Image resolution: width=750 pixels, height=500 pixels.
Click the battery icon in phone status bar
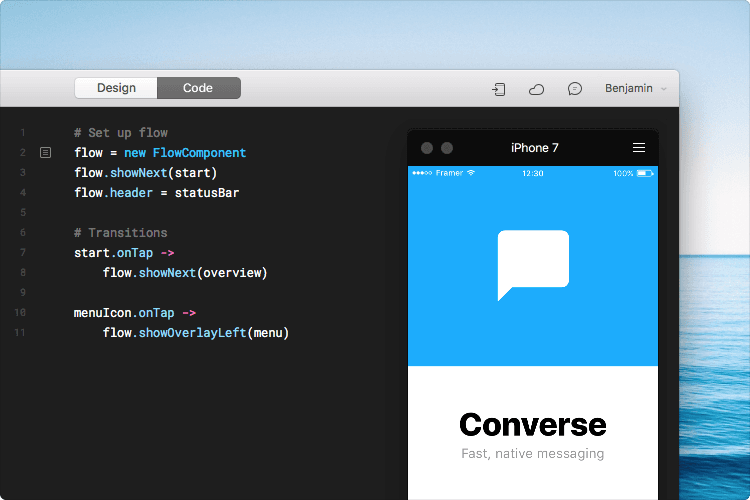tap(645, 173)
